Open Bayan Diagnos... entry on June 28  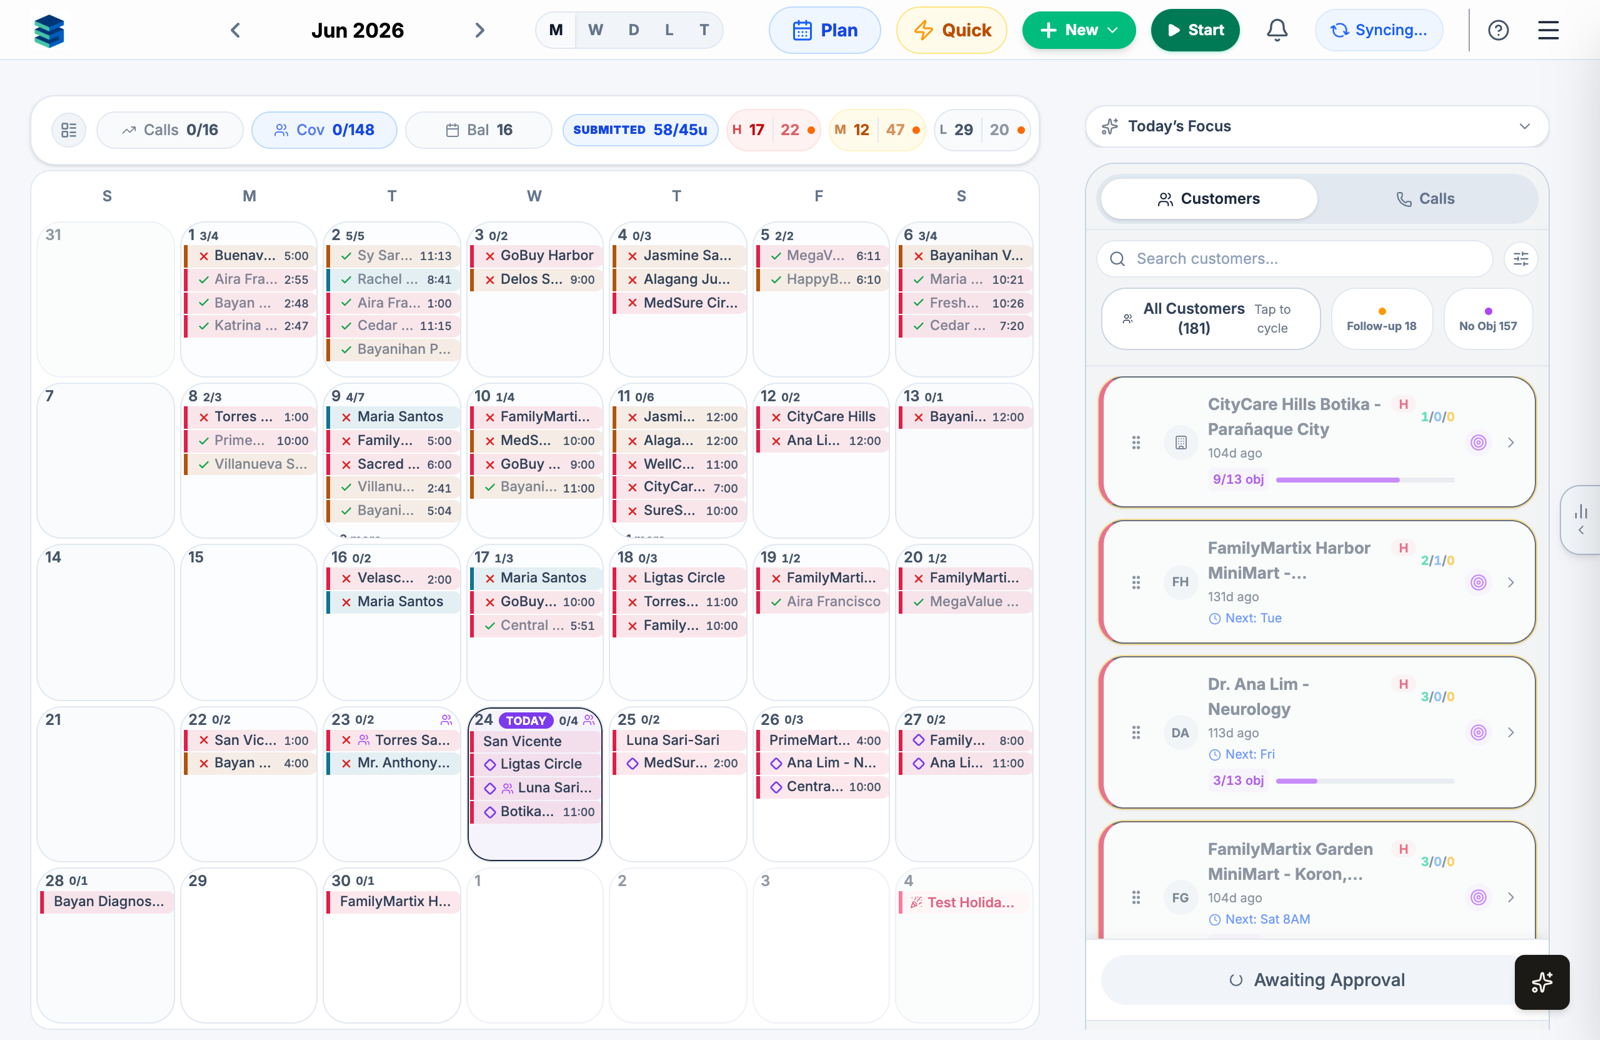[106, 902]
